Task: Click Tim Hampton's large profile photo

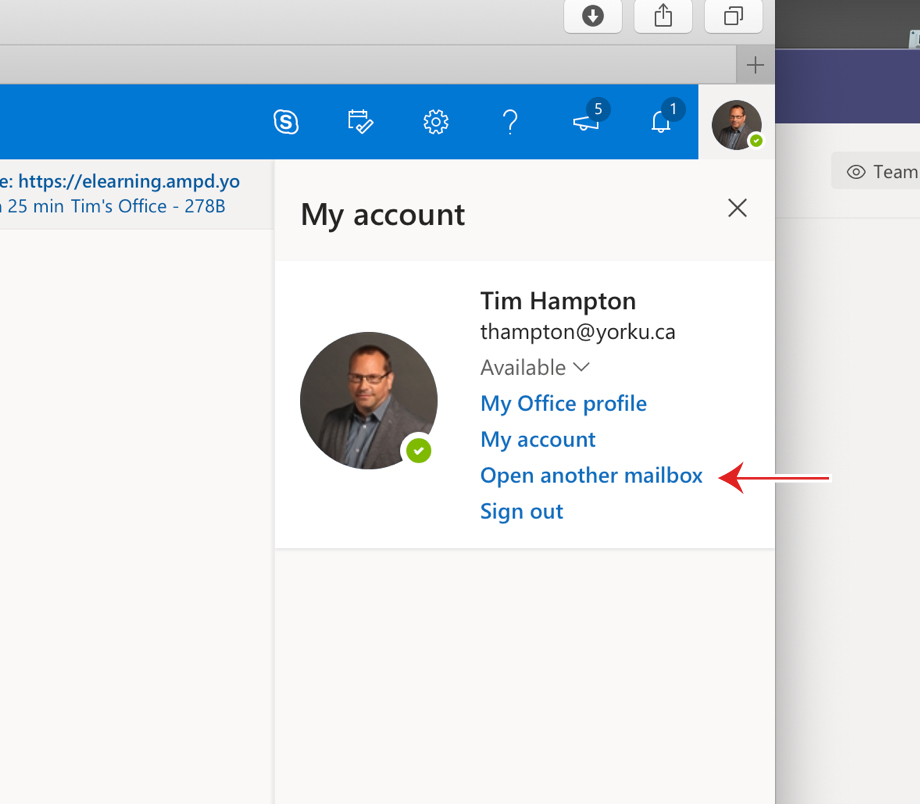Action: [368, 400]
